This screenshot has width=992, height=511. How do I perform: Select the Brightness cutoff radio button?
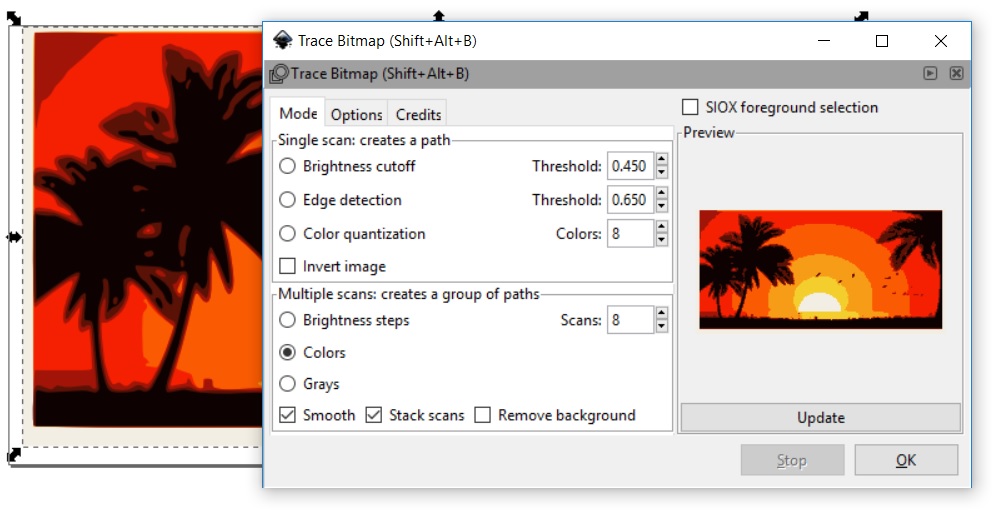[x=288, y=166]
